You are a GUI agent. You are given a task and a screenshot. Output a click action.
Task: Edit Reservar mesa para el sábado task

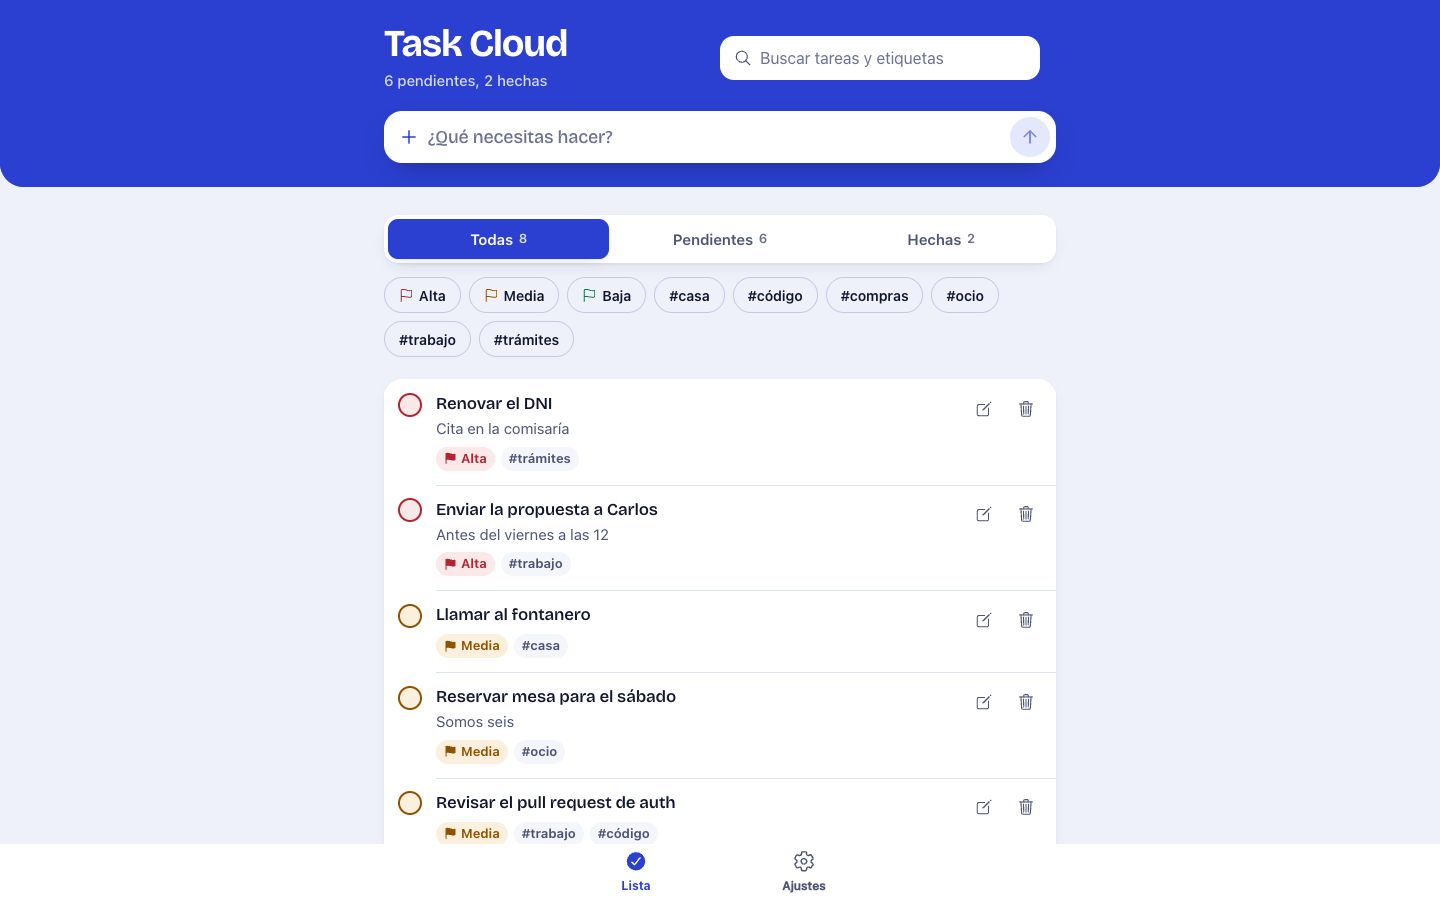coord(984,702)
